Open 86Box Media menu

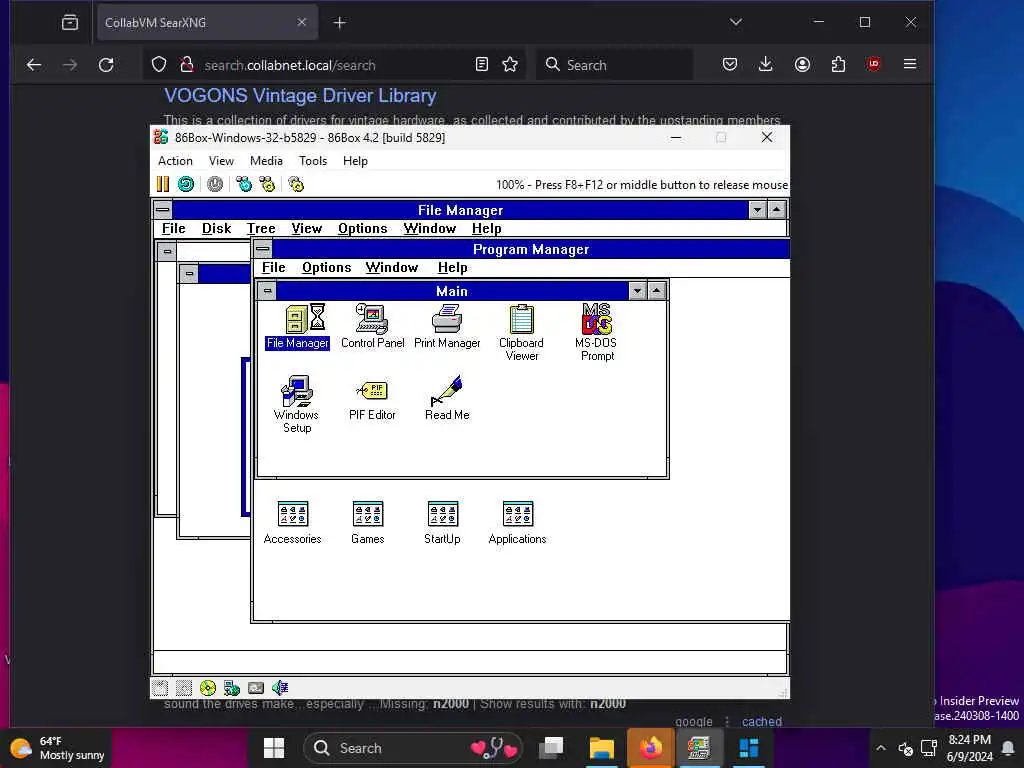click(266, 161)
